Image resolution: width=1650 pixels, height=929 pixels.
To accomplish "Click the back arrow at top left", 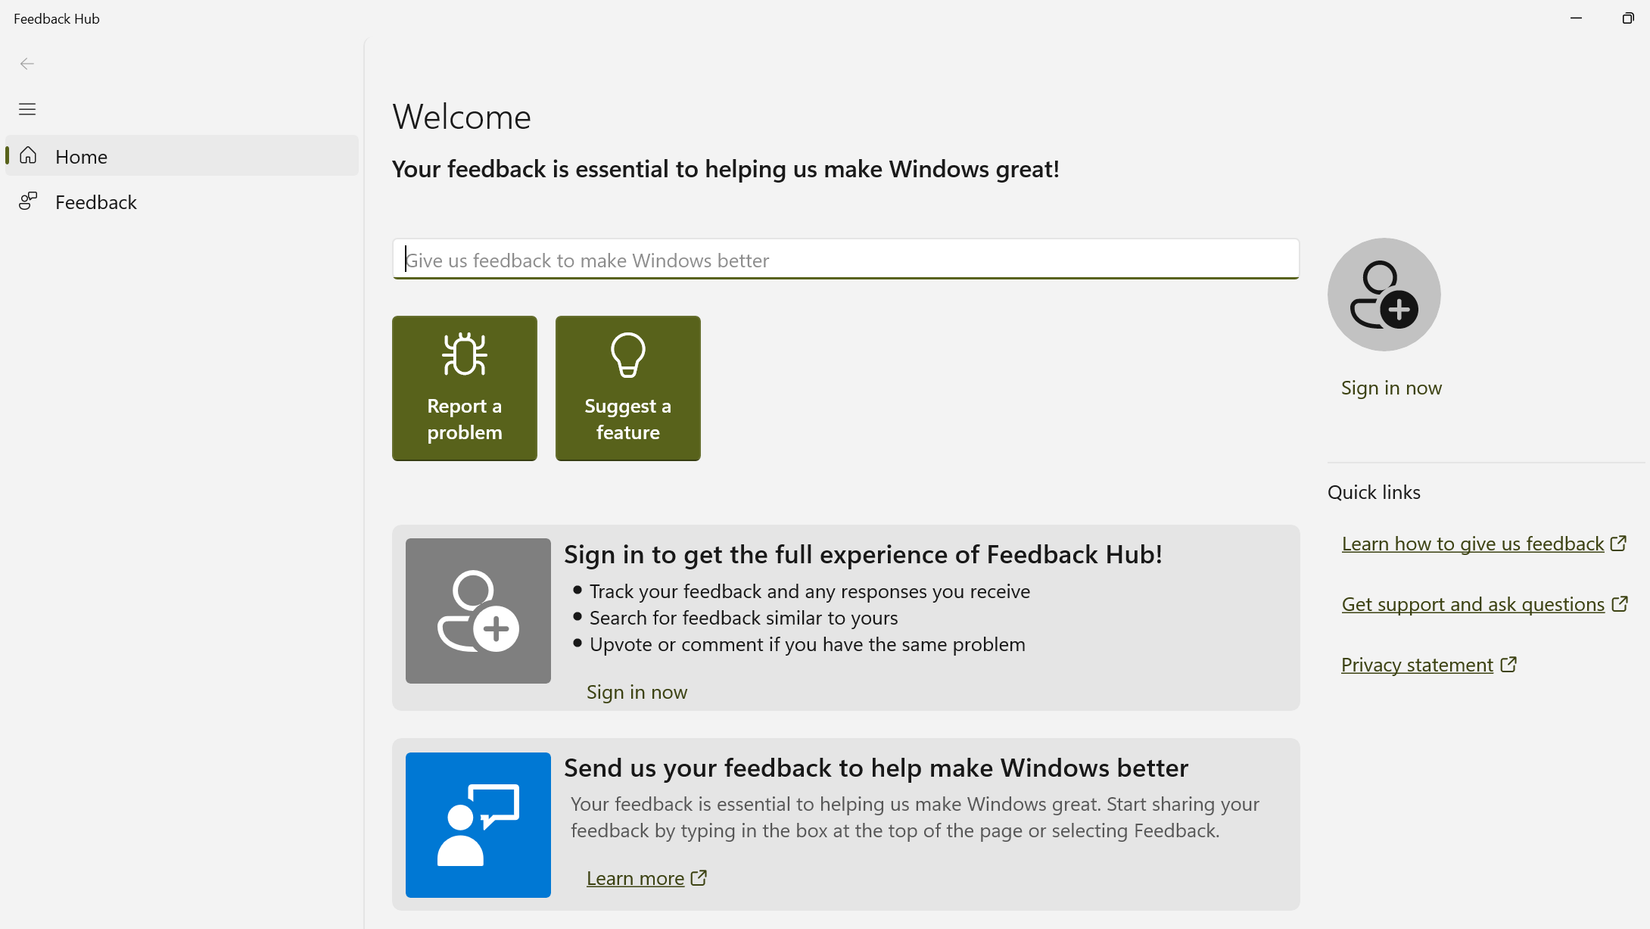I will pos(26,63).
